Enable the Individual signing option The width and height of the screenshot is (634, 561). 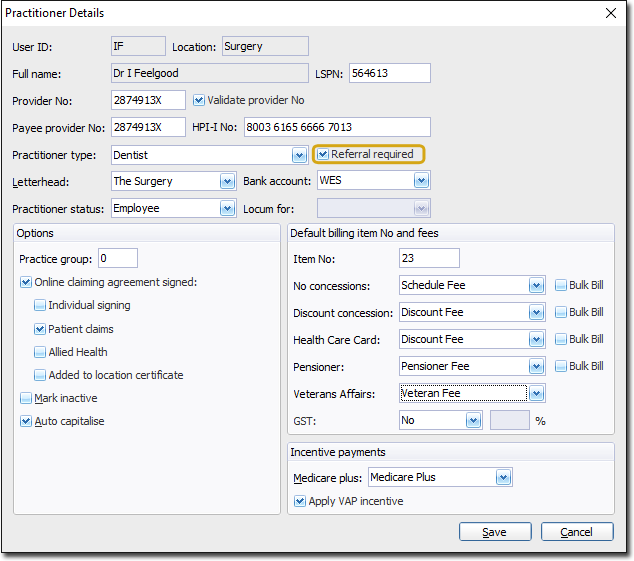tap(40, 305)
